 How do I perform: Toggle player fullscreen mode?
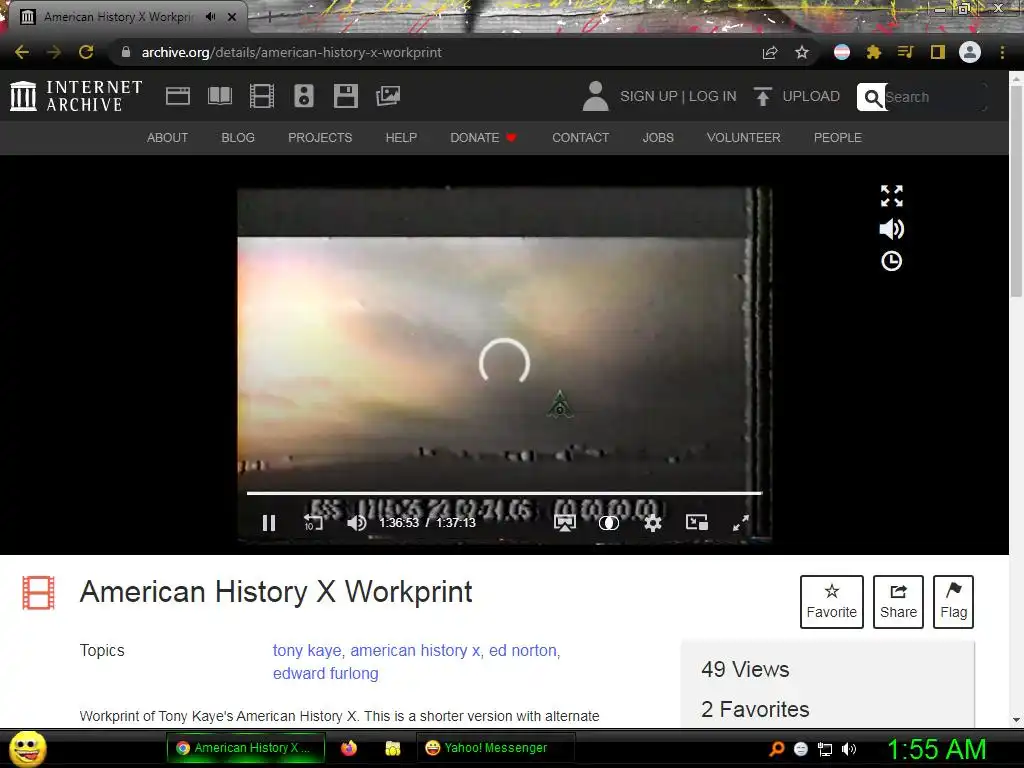(x=741, y=522)
